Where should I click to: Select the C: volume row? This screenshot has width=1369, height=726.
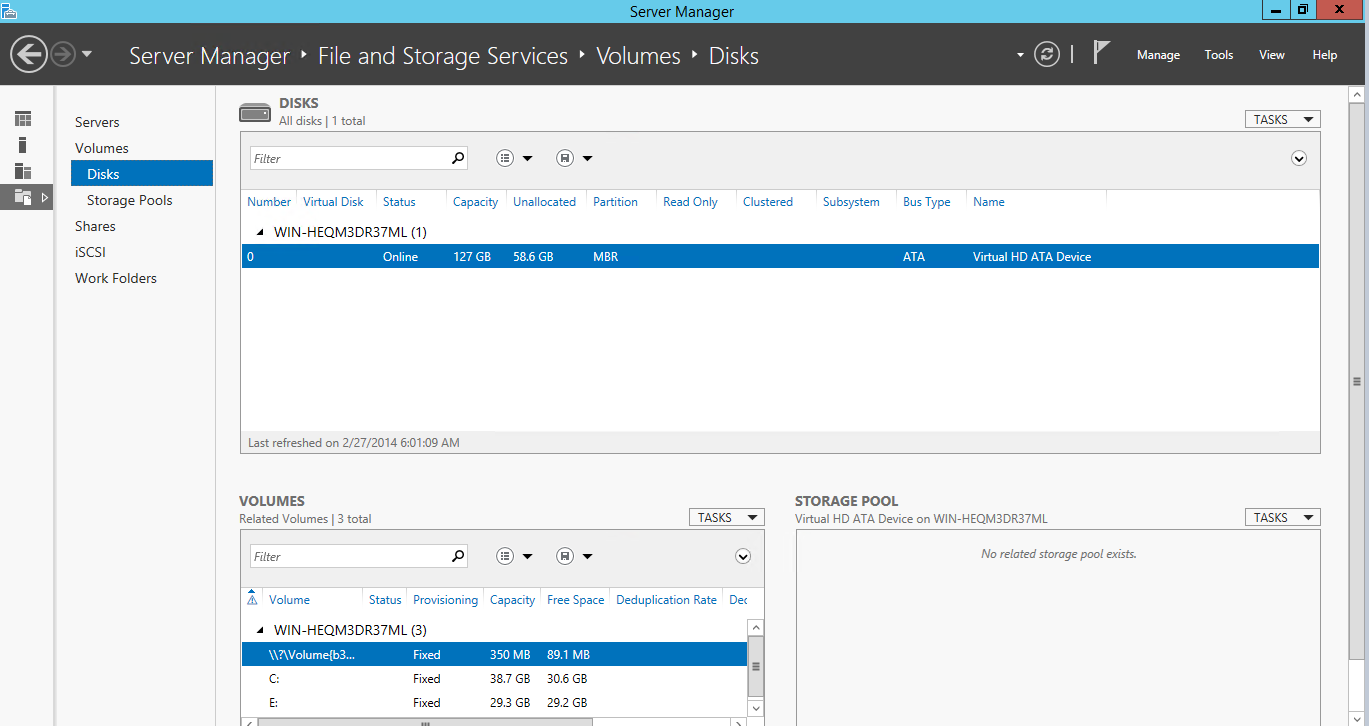494,678
